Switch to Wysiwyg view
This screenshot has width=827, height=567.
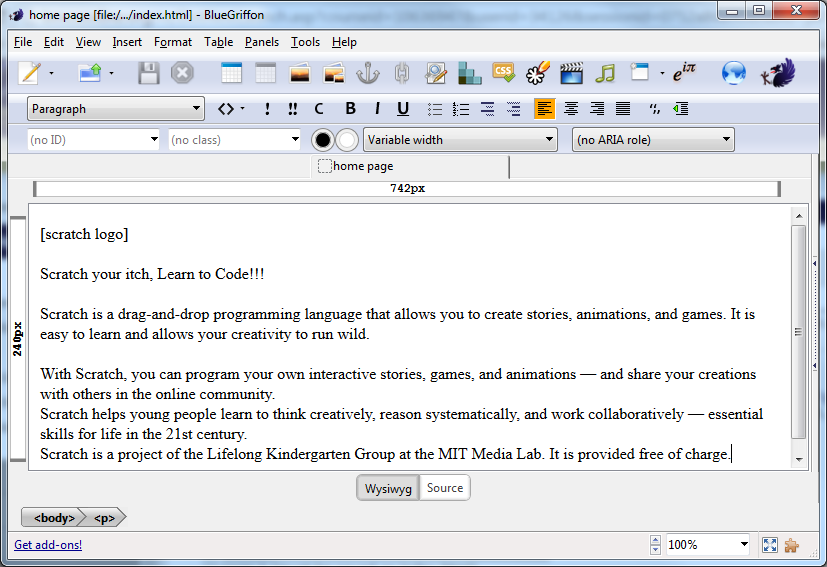coord(388,488)
